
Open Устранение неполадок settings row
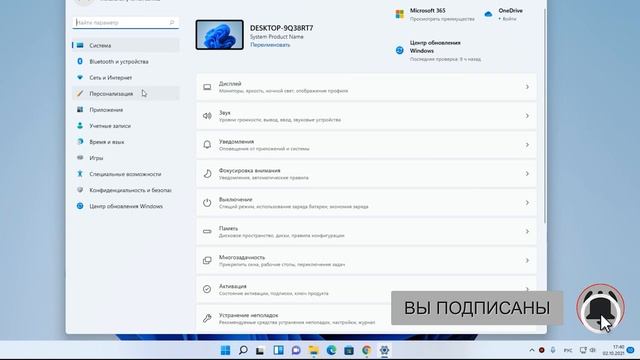(366, 318)
